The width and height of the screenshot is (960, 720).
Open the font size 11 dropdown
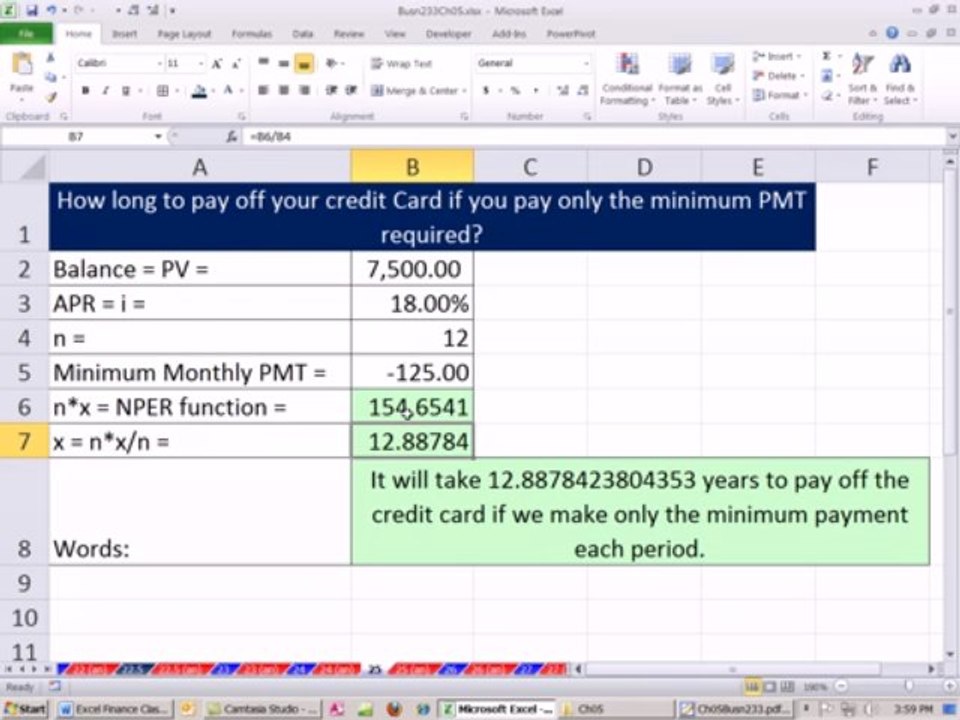[x=200, y=63]
